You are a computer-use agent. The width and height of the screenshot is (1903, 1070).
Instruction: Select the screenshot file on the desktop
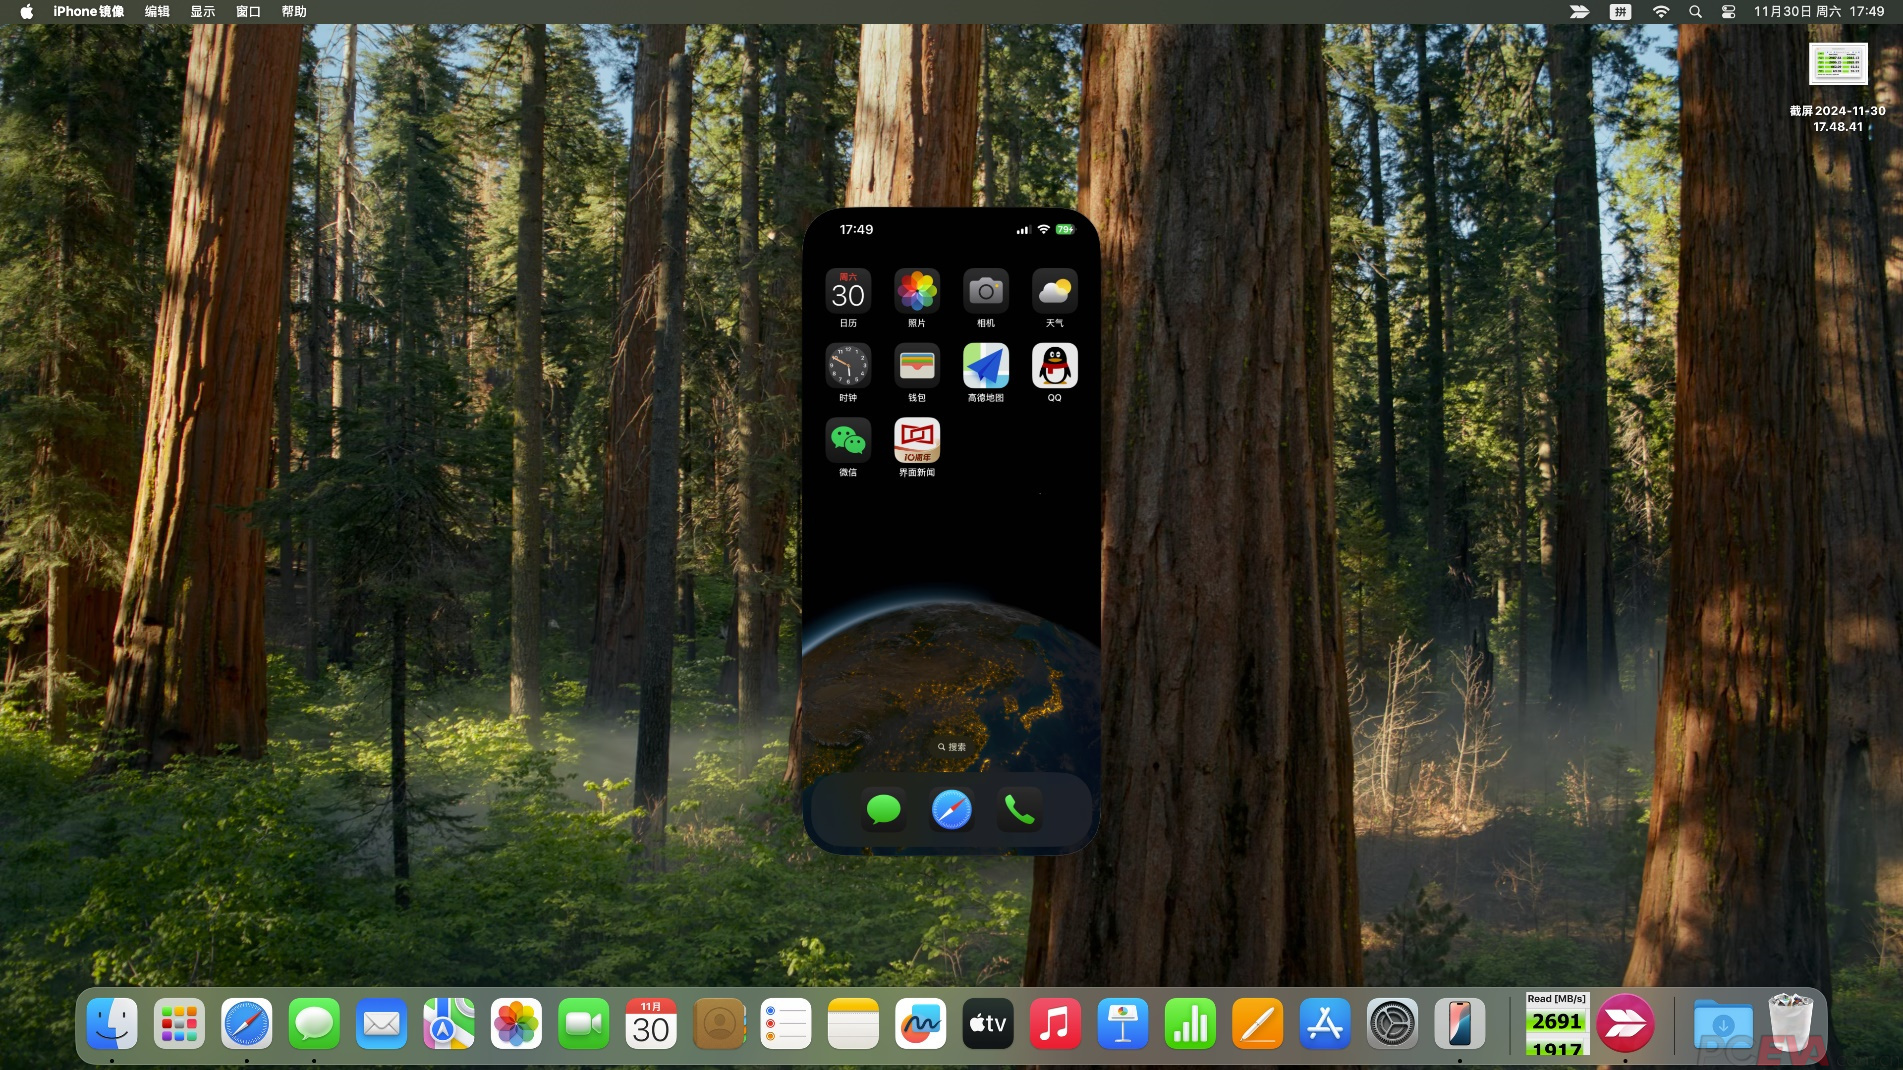point(1838,66)
